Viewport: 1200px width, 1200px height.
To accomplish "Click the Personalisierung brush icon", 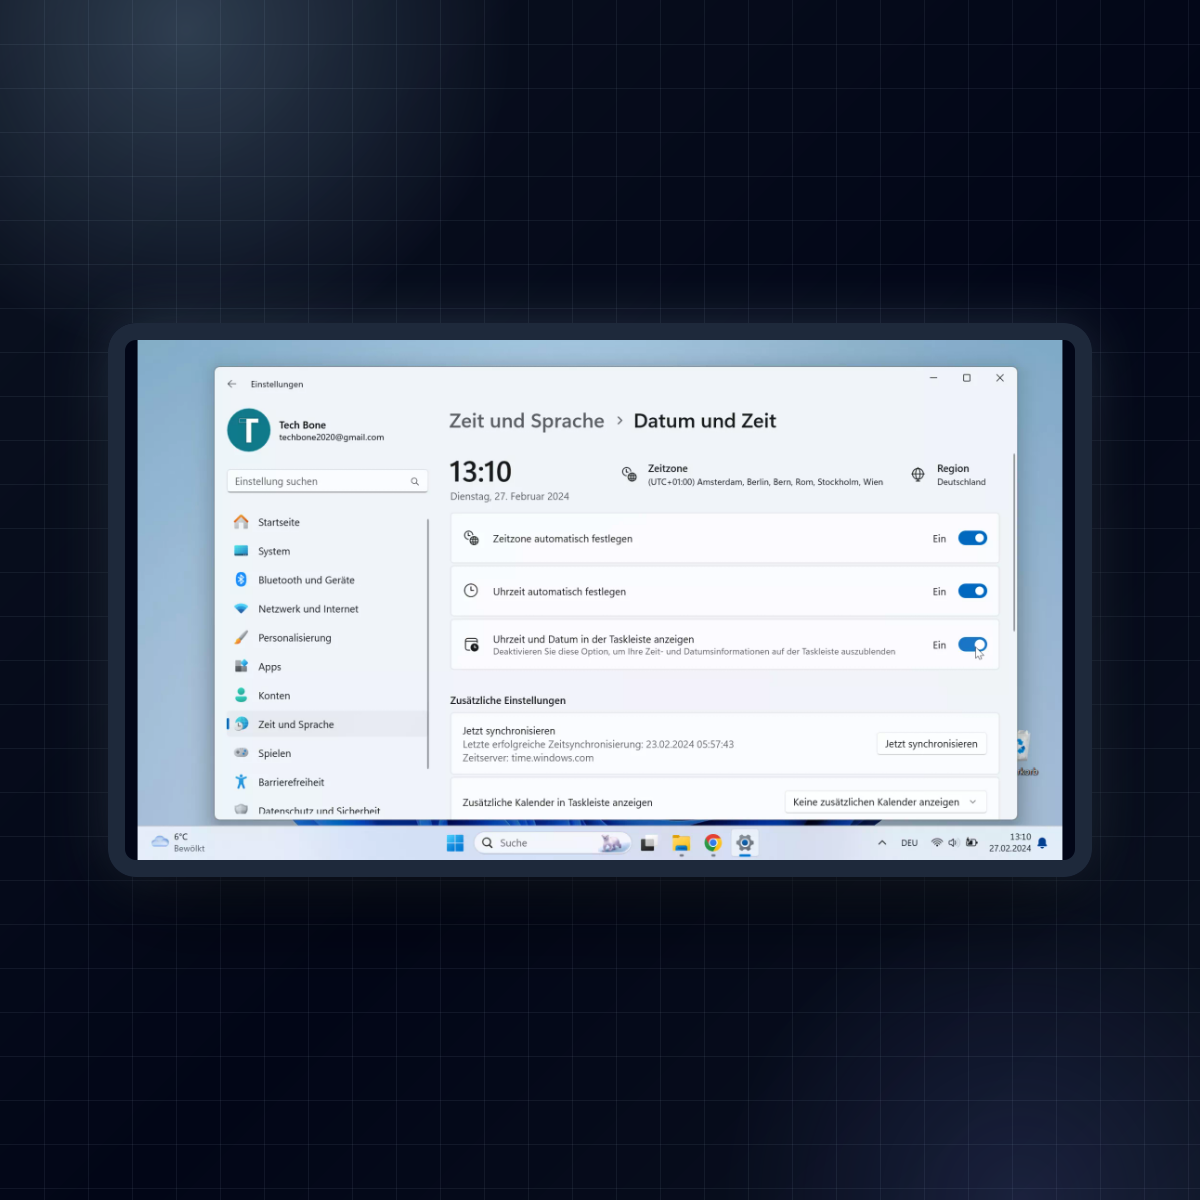I will pyautogui.click(x=241, y=637).
